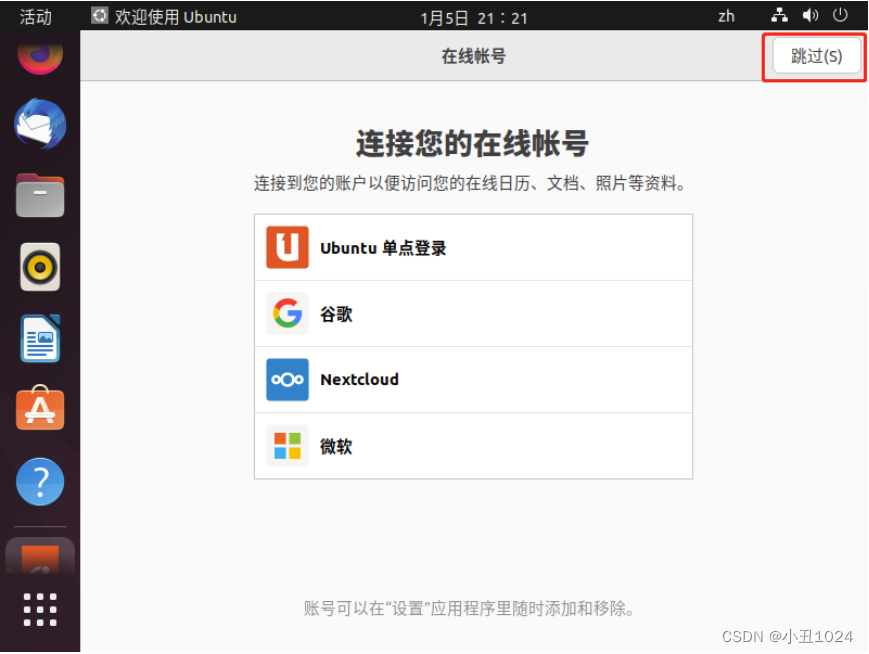Open the 欢迎使用 Ubuntu app menu

point(164,17)
